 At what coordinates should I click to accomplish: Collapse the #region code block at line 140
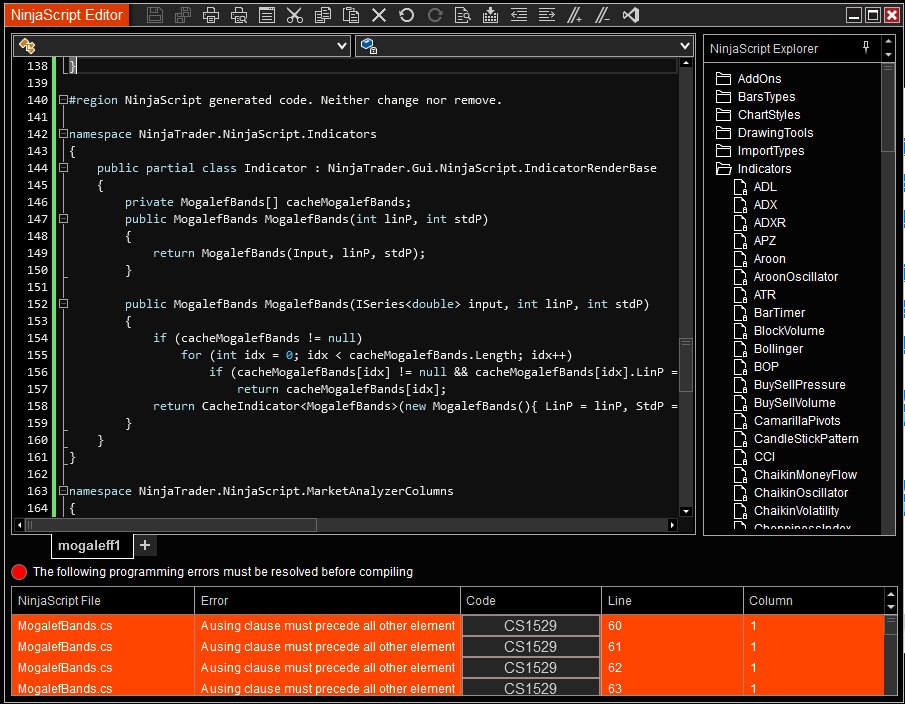click(x=64, y=100)
